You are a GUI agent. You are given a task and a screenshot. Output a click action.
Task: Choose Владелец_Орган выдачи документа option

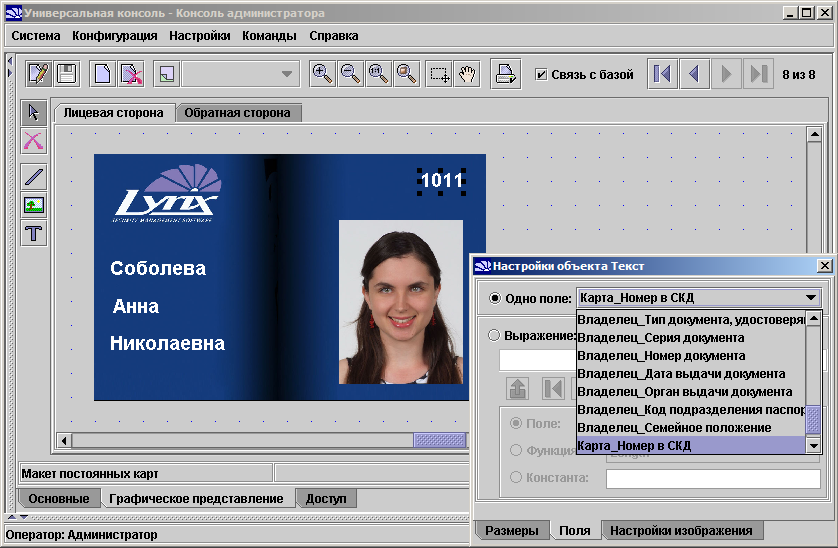pyautogui.click(x=690, y=392)
